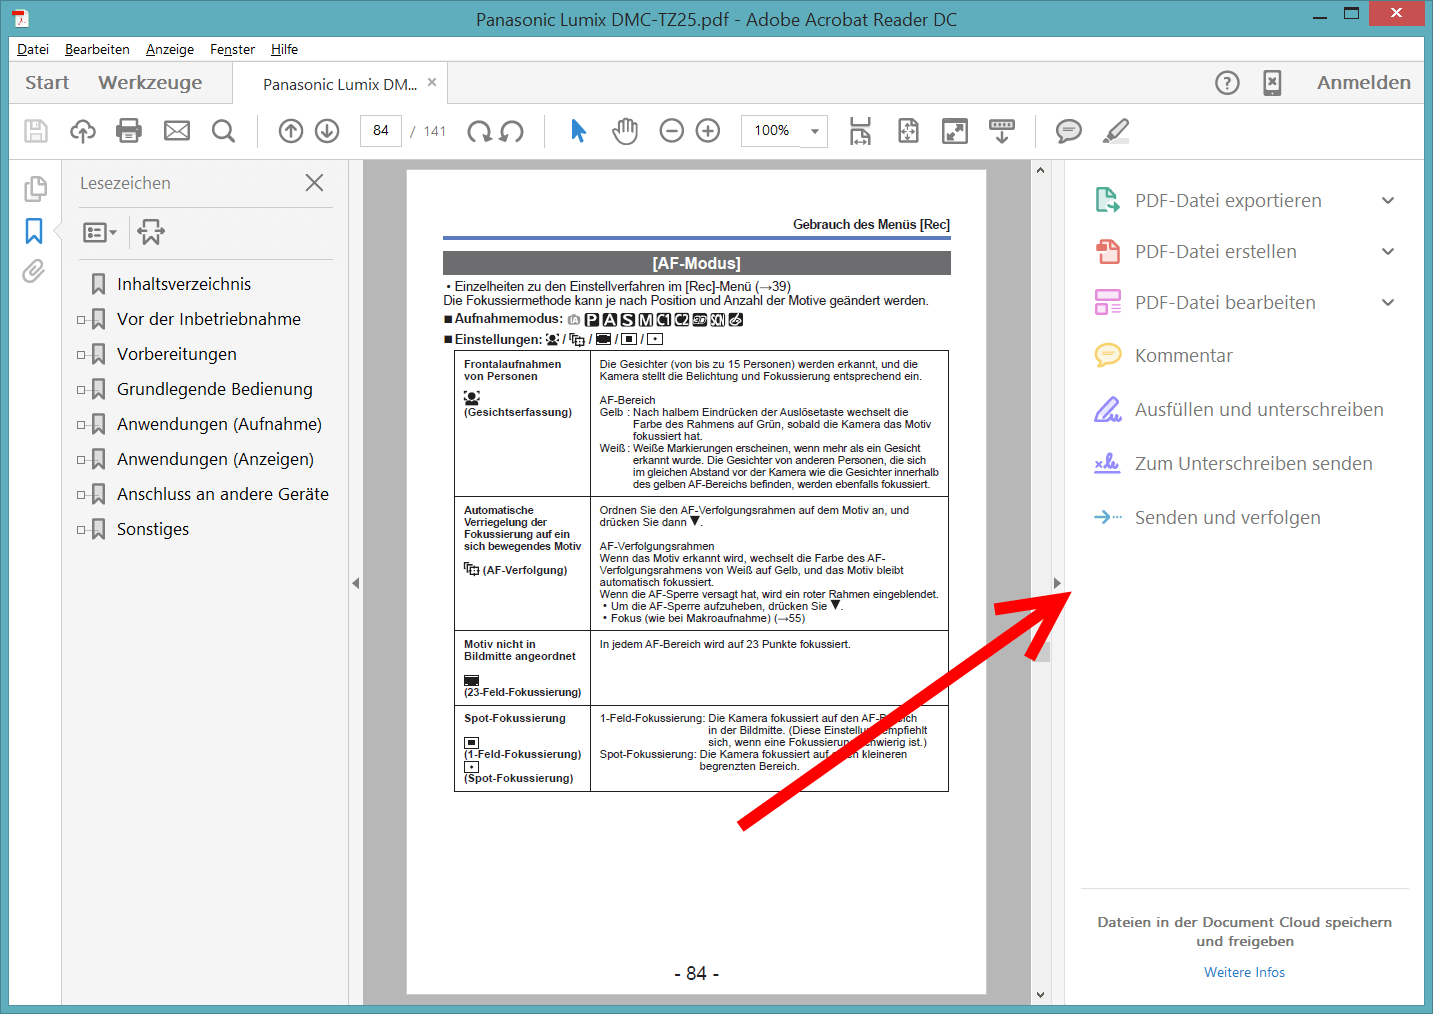Click the Anmelden sign-in button
The height and width of the screenshot is (1014, 1433).
[x=1364, y=83]
